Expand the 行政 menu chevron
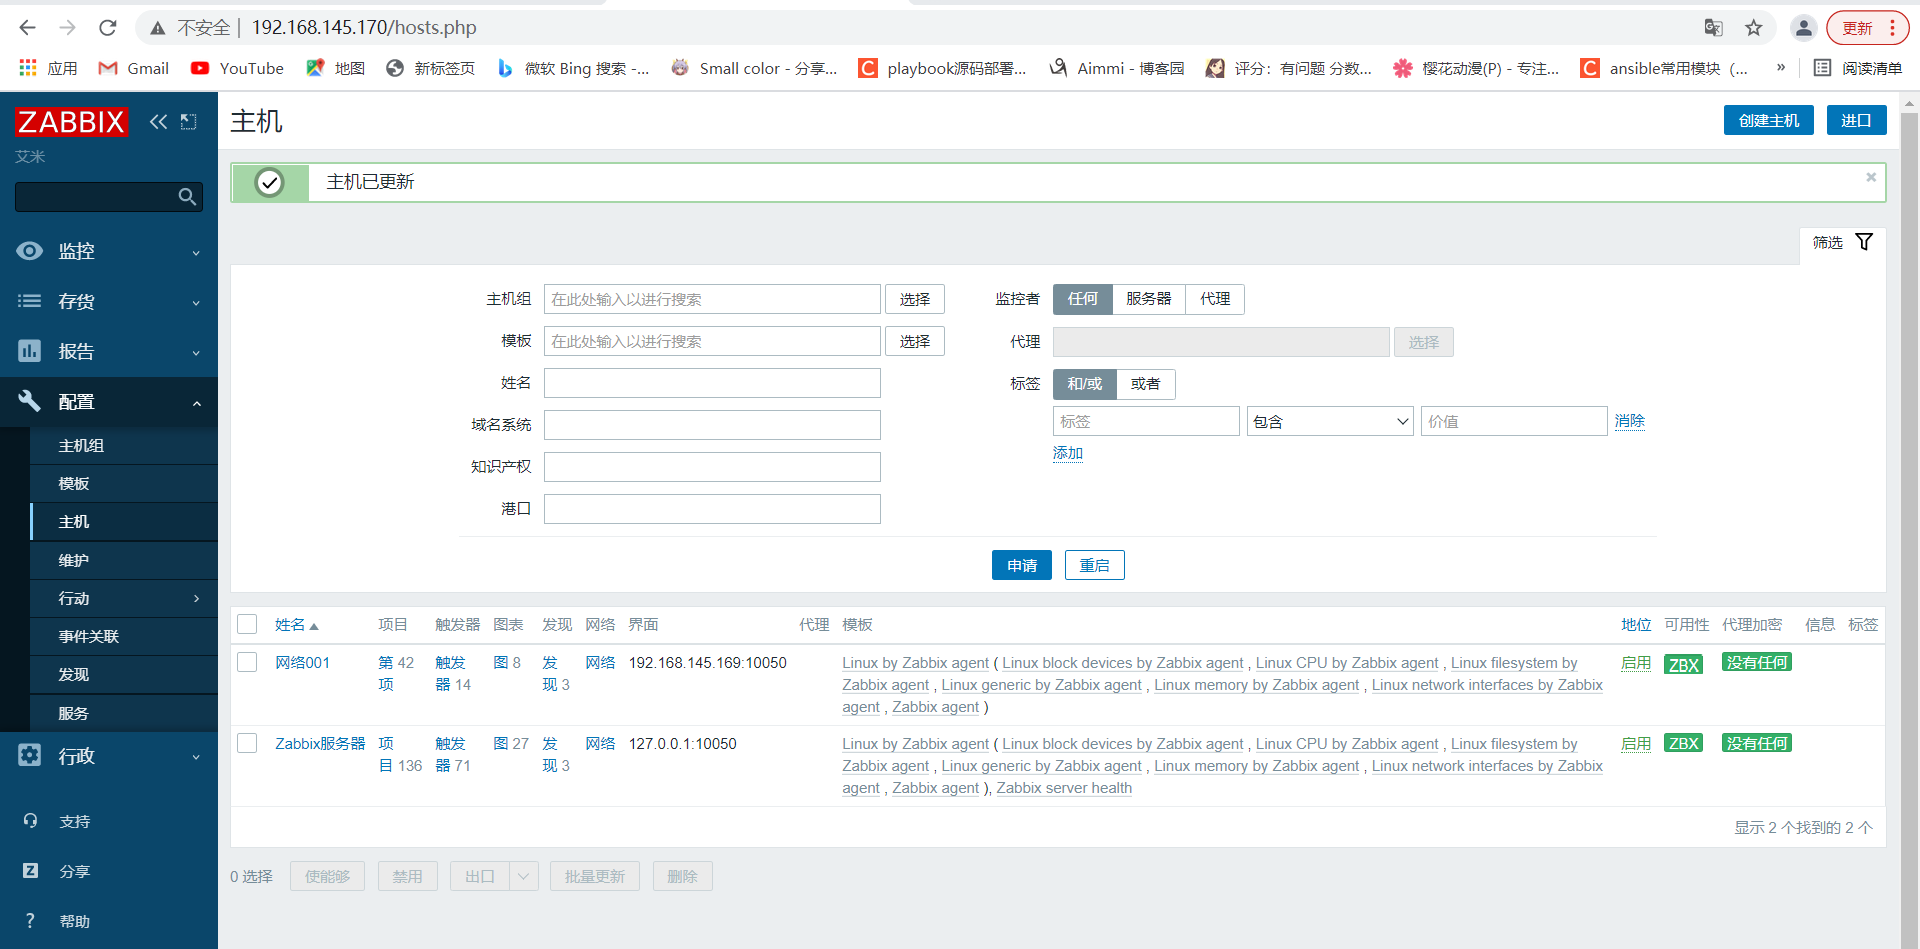 (196, 757)
